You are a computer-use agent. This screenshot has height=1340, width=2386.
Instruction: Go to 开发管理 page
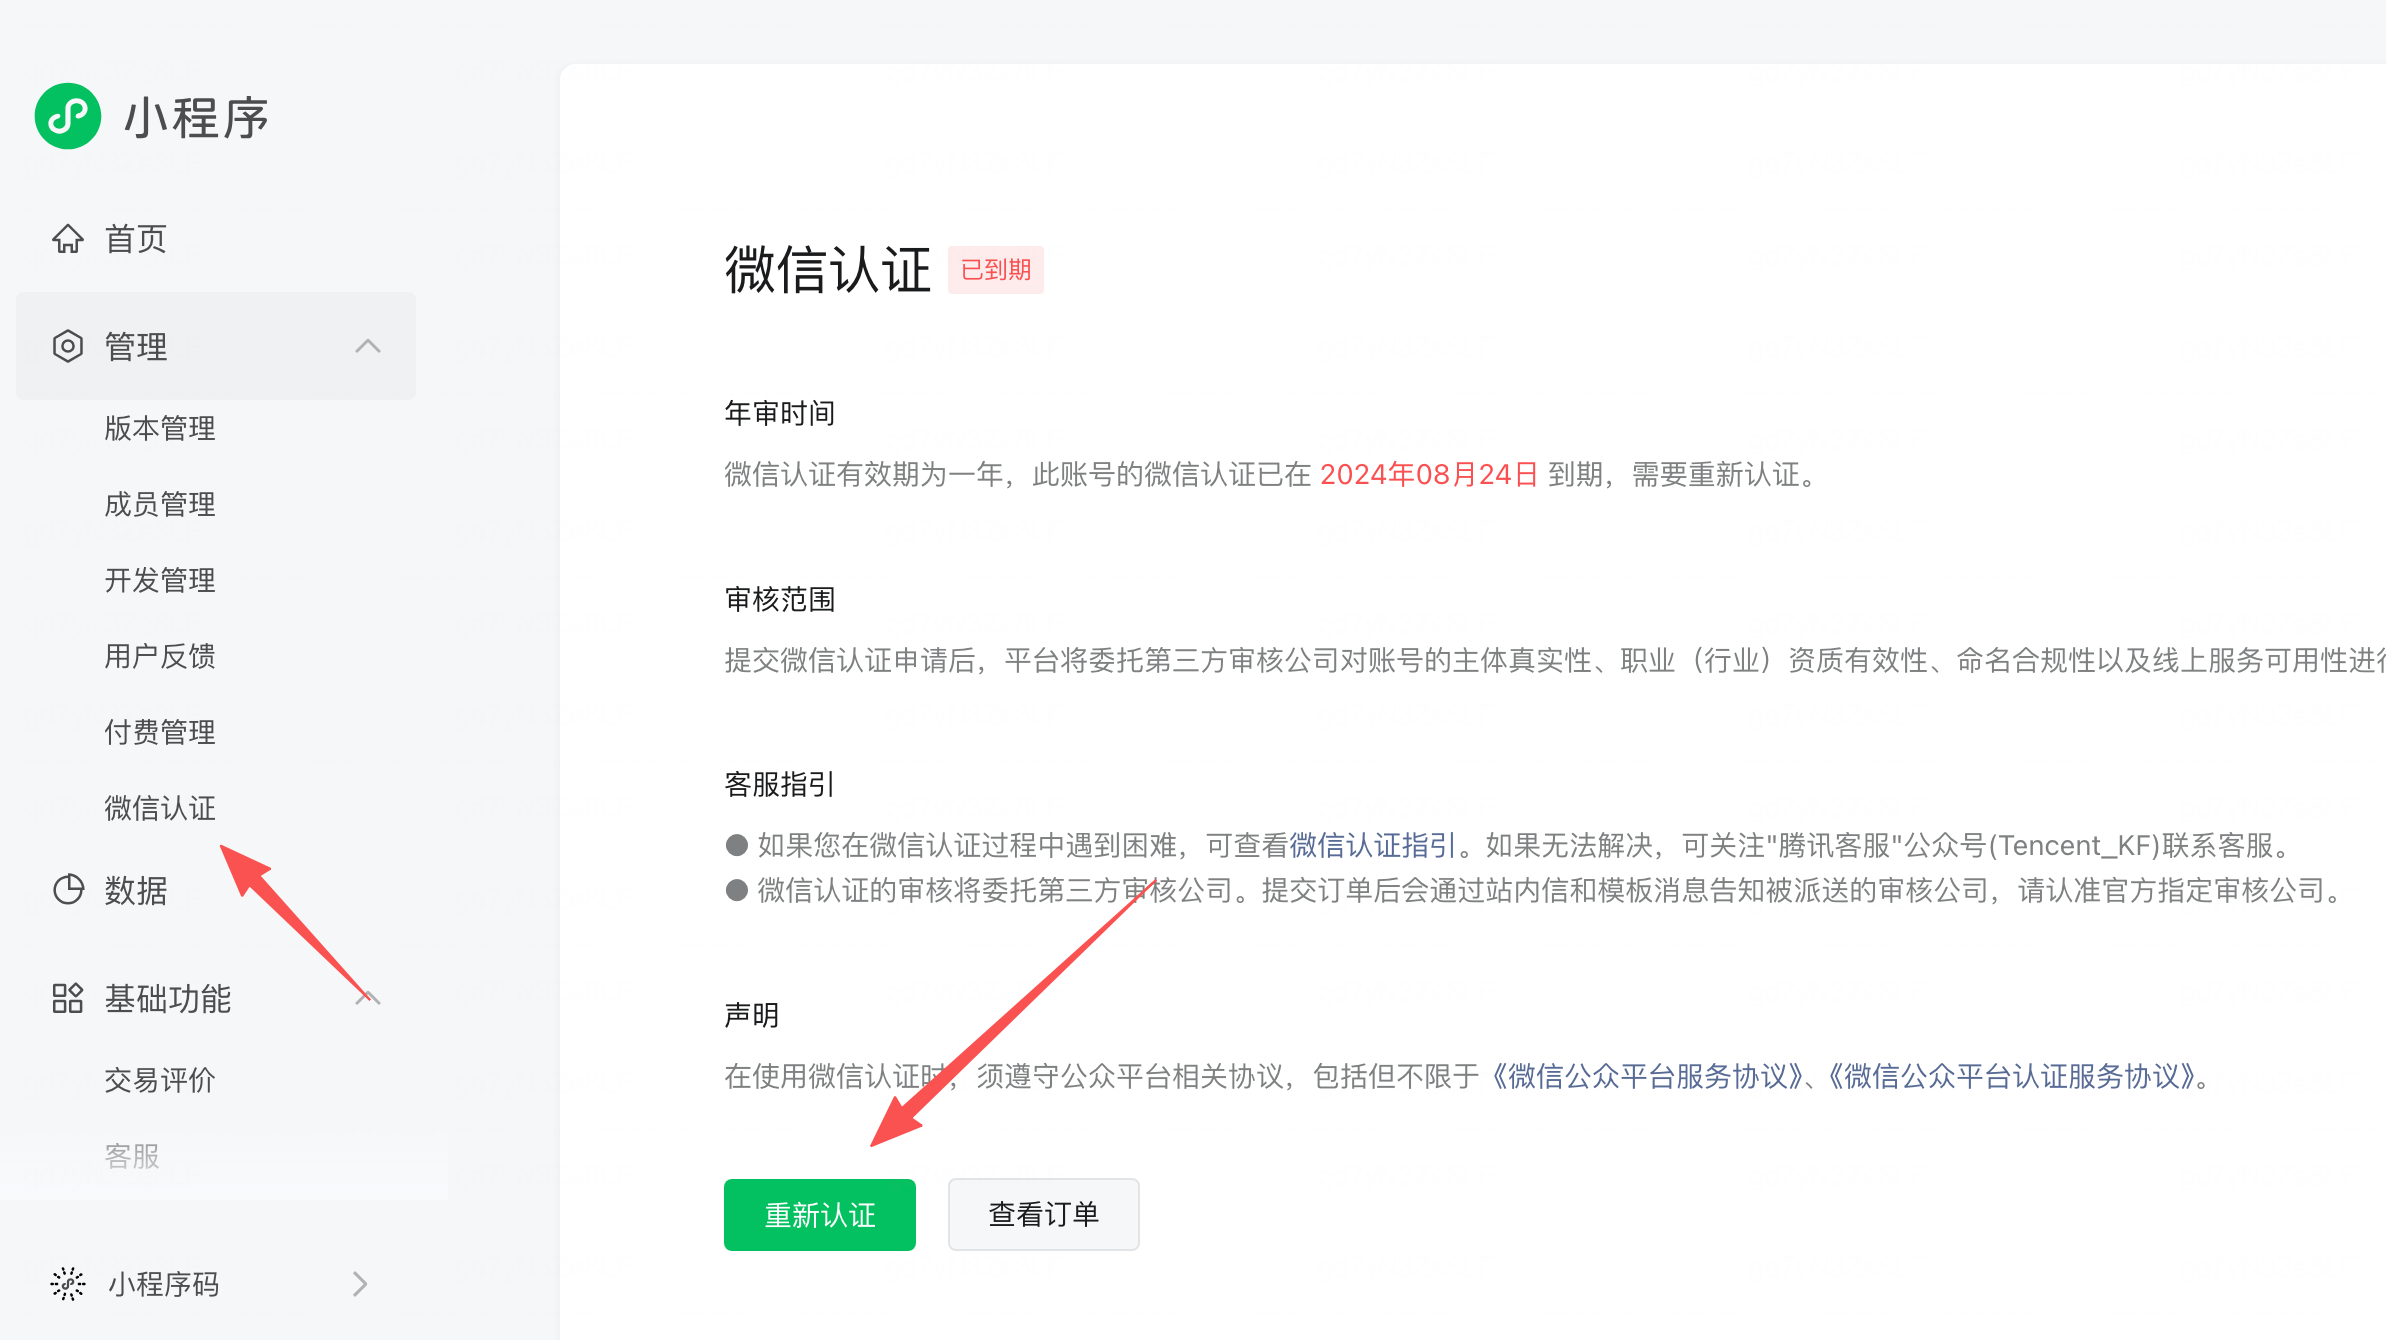point(160,580)
